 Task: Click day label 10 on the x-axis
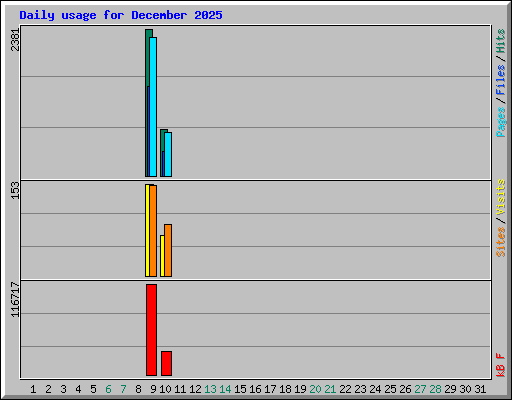pyautogui.click(x=165, y=389)
